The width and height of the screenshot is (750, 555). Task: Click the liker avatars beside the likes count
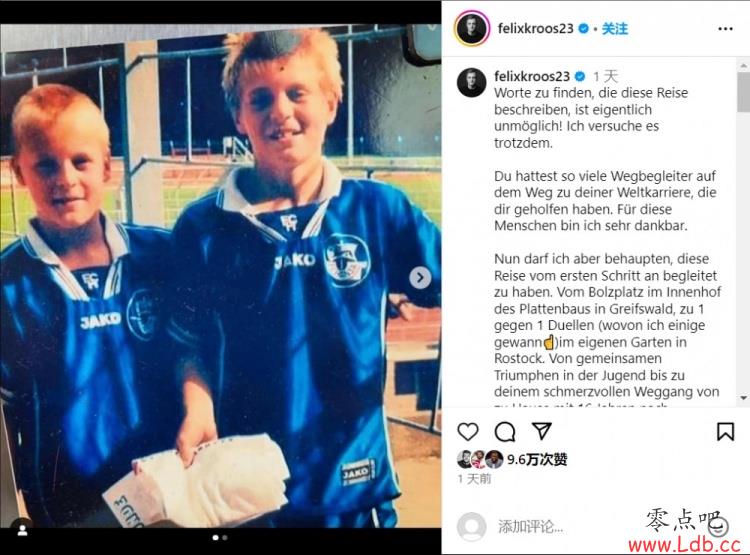click(x=480, y=459)
